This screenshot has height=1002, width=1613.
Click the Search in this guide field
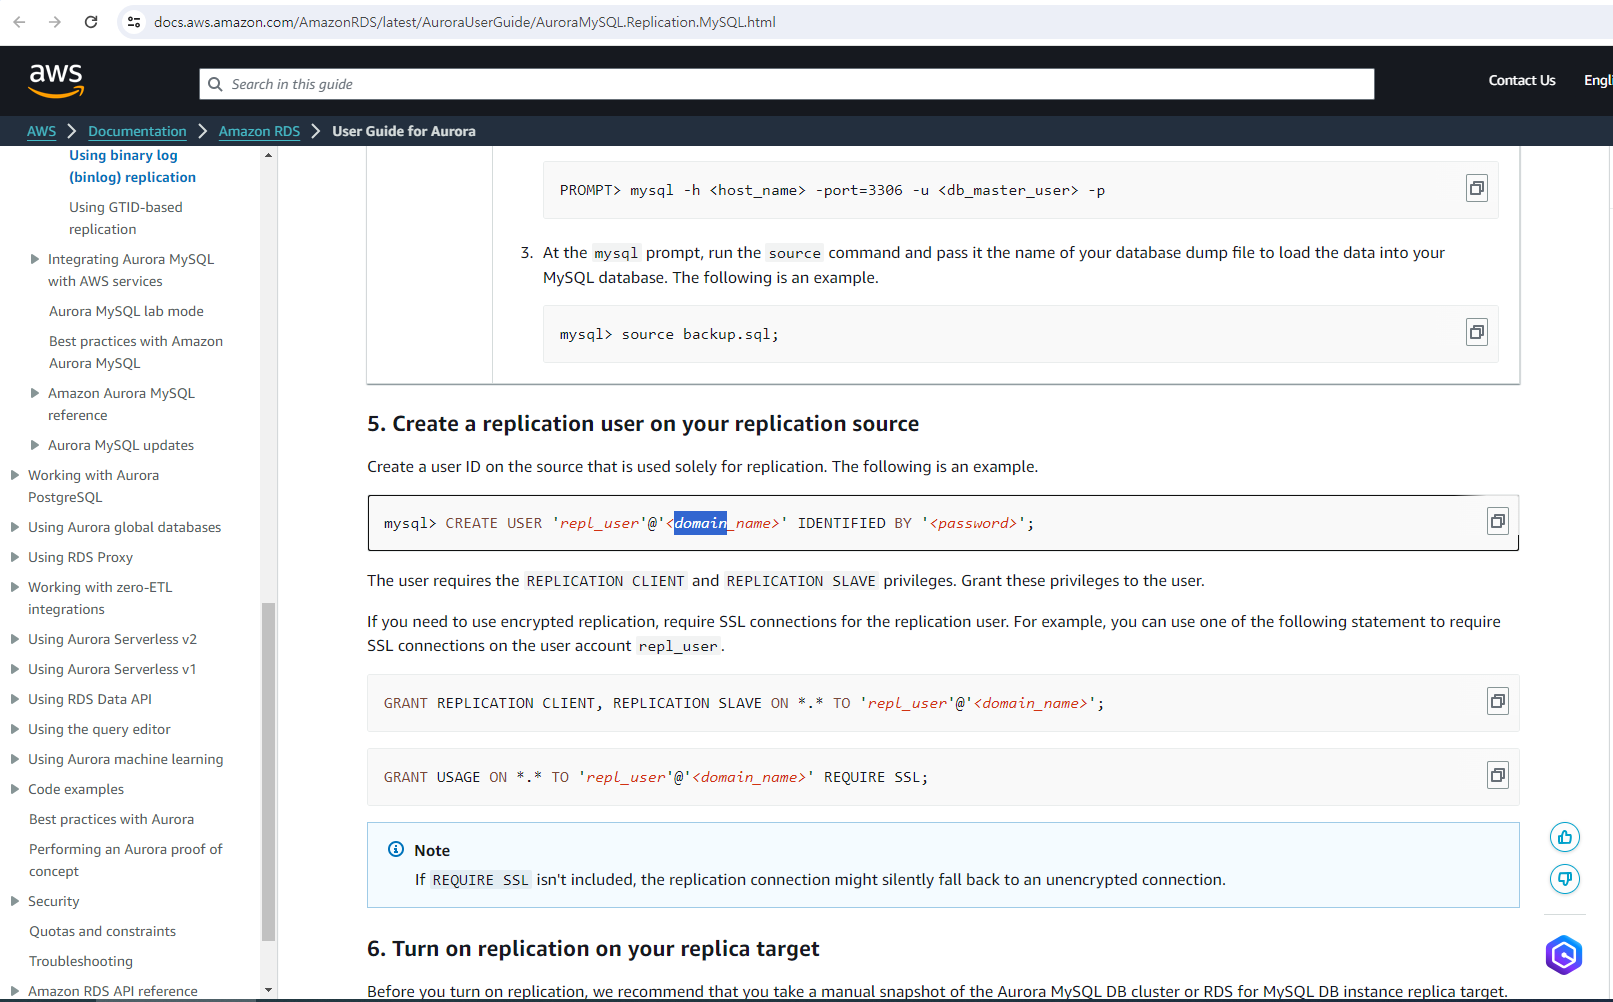pyautogui.click(x=787, y=84)
